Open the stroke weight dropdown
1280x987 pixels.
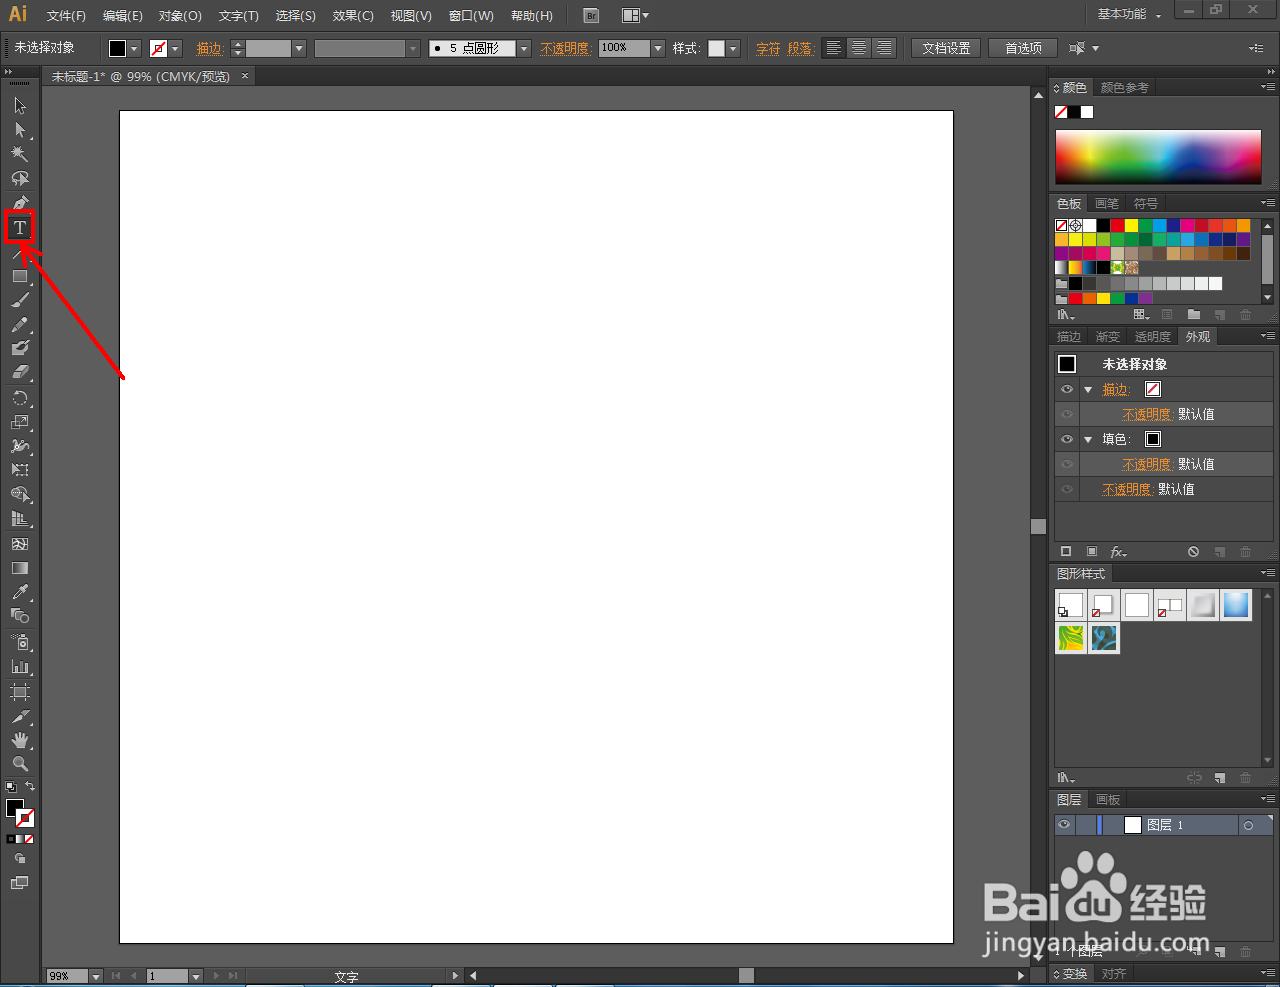tap(298, 48)
